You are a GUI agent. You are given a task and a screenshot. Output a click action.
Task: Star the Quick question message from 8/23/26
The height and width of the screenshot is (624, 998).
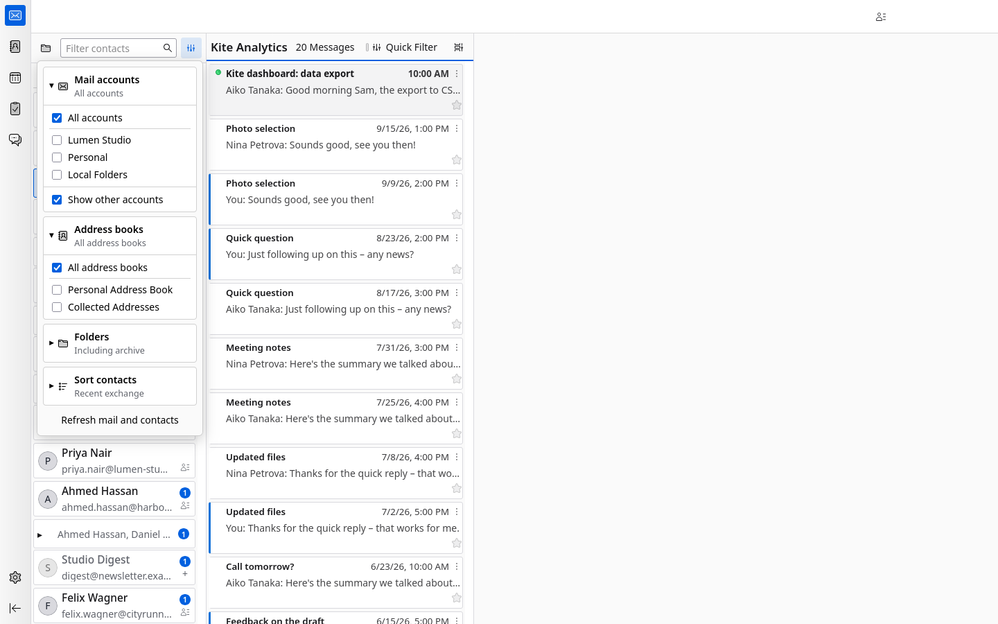click(456, 269)
